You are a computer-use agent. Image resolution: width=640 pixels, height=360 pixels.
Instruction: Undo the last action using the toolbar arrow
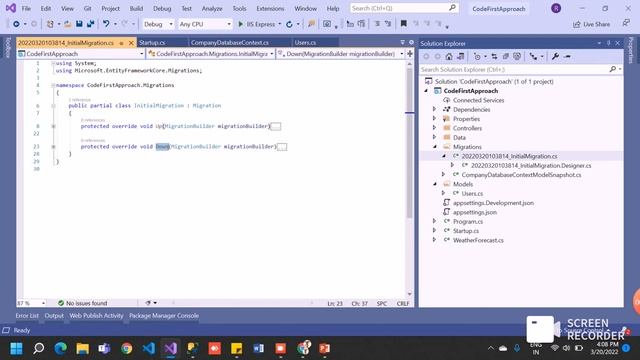pos(106,24)
